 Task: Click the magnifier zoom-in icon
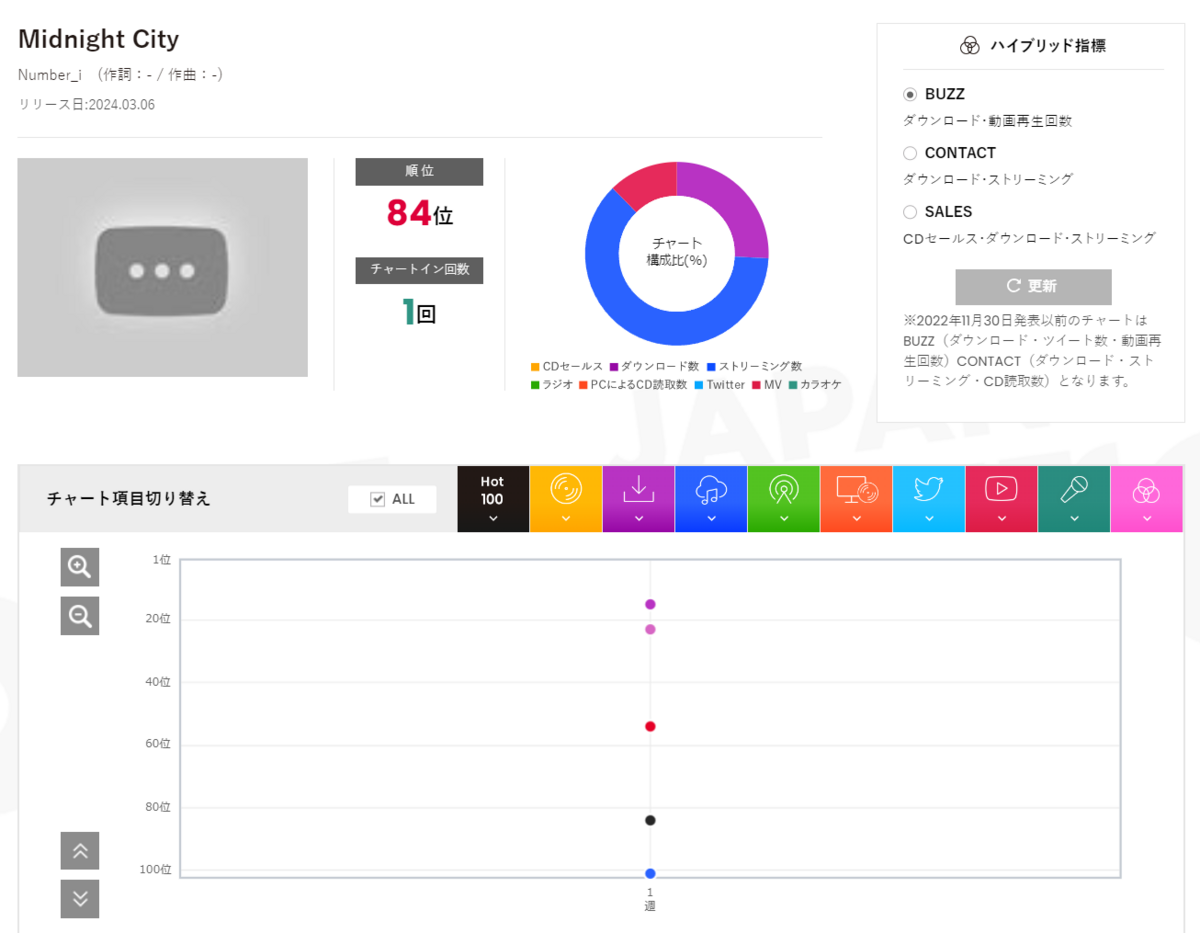(x=80, y=567)
